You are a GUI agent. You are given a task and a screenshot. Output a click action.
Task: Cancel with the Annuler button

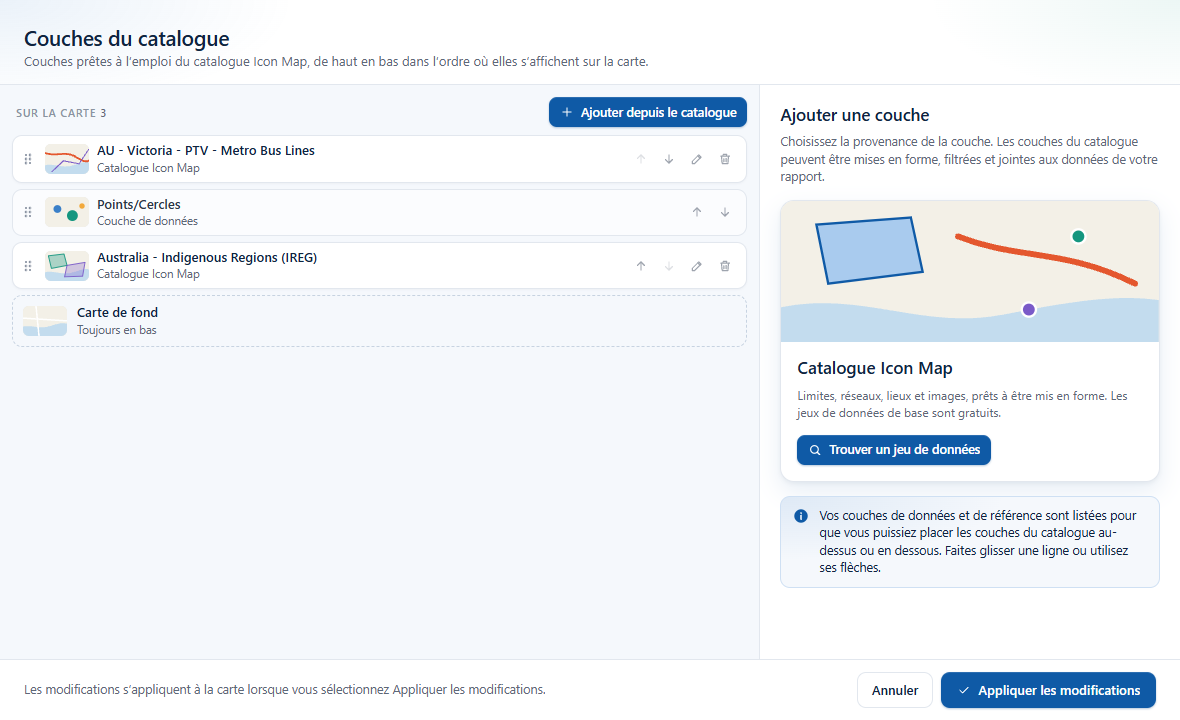[895, 690]
